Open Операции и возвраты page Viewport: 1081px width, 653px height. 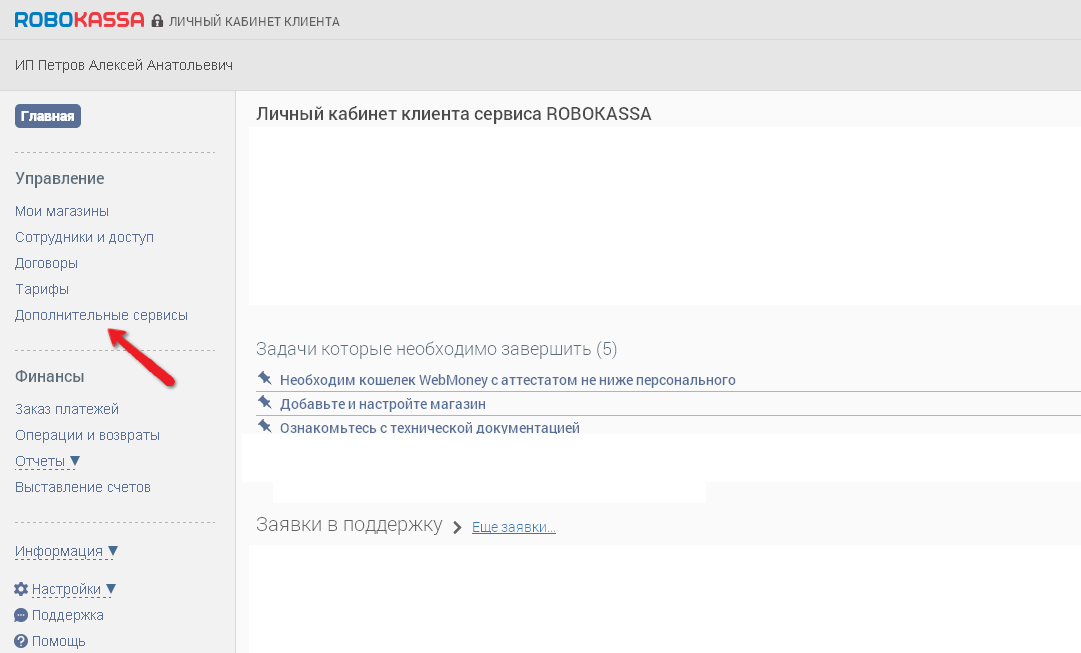click(x=87, y=435)
